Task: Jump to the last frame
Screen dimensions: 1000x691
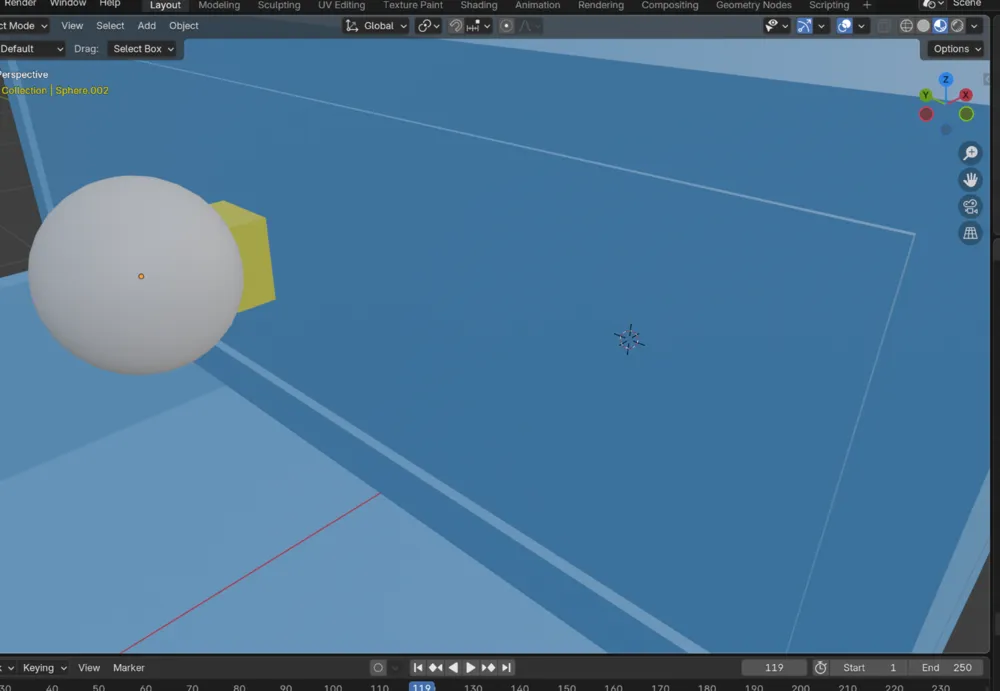Action: pyautogui.click(x=506, y=667)
